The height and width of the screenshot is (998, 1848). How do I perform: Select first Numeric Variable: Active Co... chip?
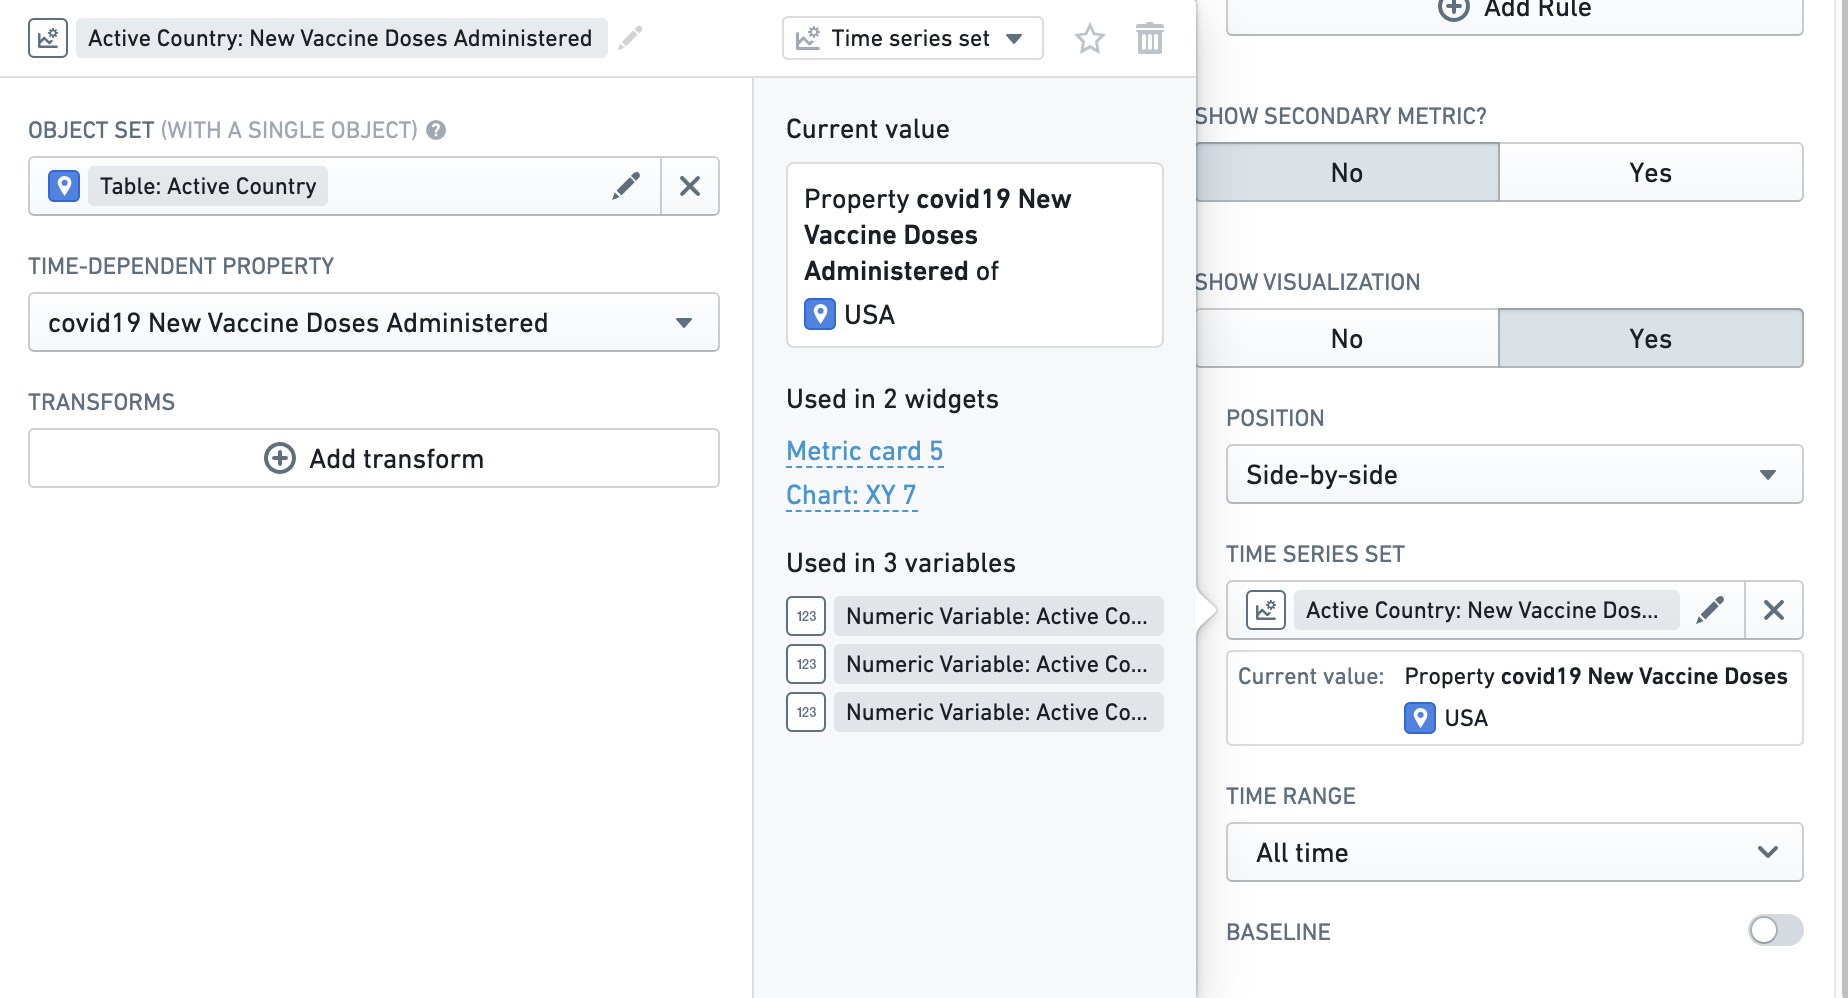click(998, 616)
